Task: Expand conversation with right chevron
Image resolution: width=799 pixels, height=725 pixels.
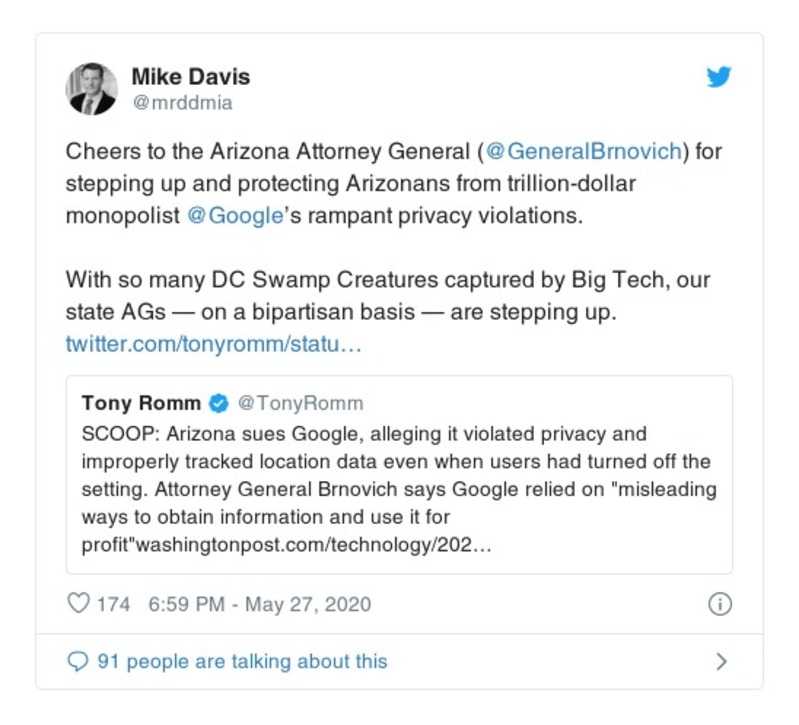Action: pyautogui.click(x=721, y=661)
